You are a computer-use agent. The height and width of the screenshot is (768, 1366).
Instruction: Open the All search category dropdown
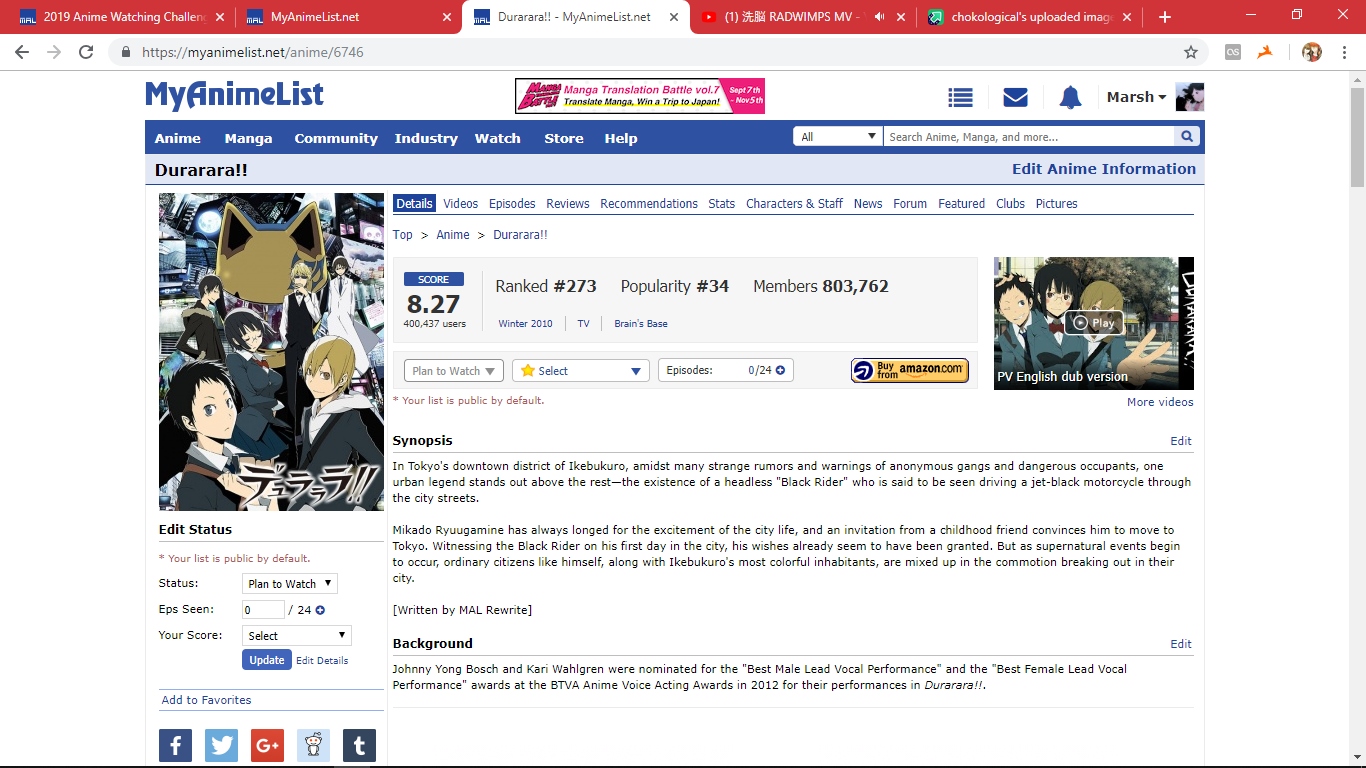[837, 137]
